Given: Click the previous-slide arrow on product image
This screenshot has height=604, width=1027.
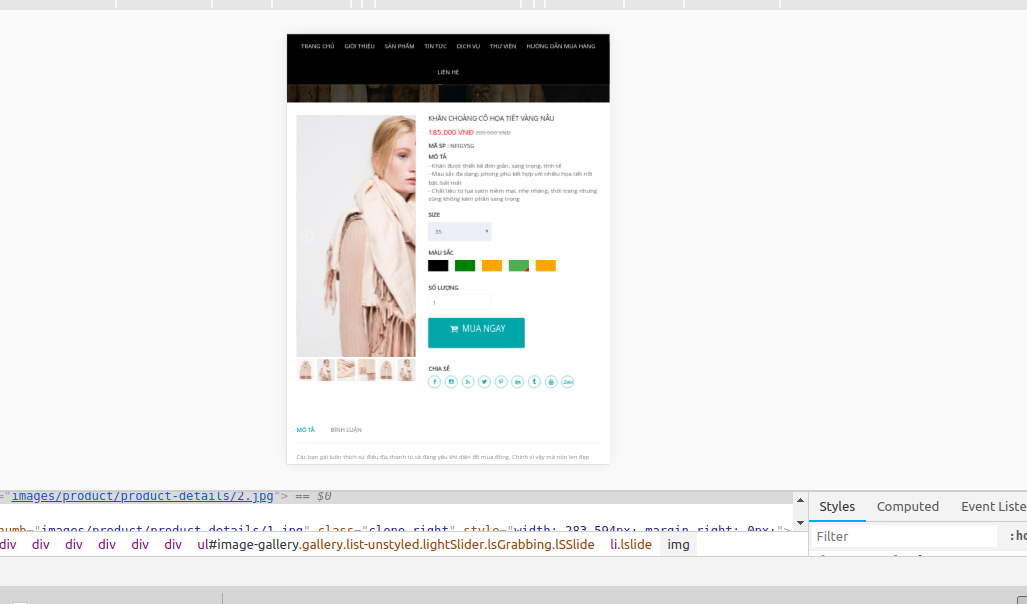Looking at the screenshot, I should coord(306,236).
